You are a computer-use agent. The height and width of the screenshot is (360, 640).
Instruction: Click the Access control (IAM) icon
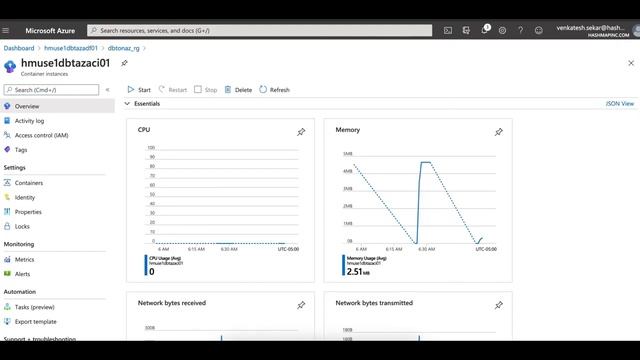(7, 135)
